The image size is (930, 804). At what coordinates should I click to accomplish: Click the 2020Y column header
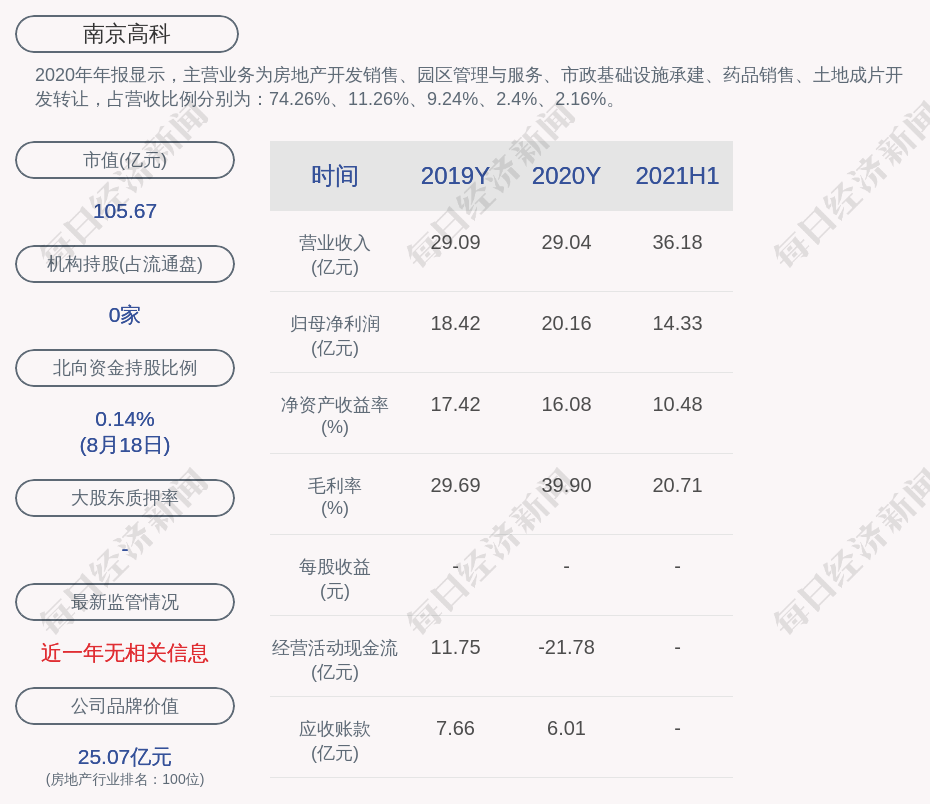click(x=566, y=176)
